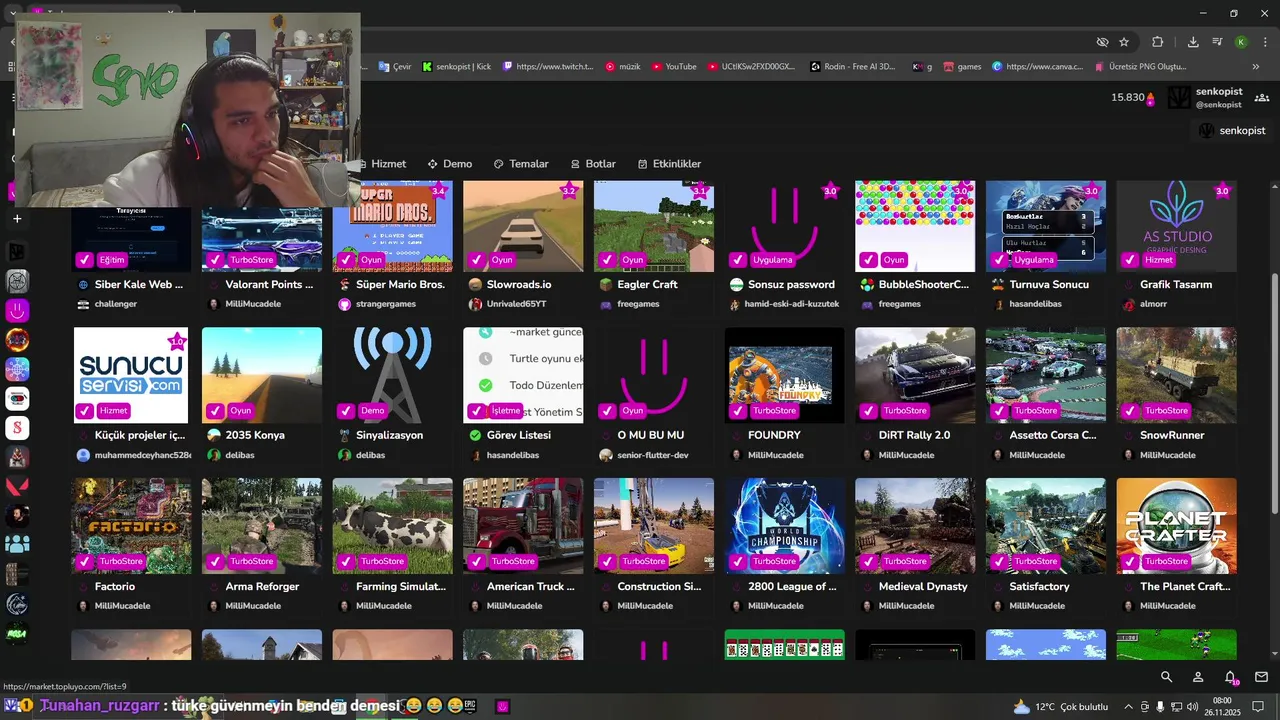Open the BubbleShooter game thumbnail
This screenshot has width=1280, height=720.
coord(915,226)
